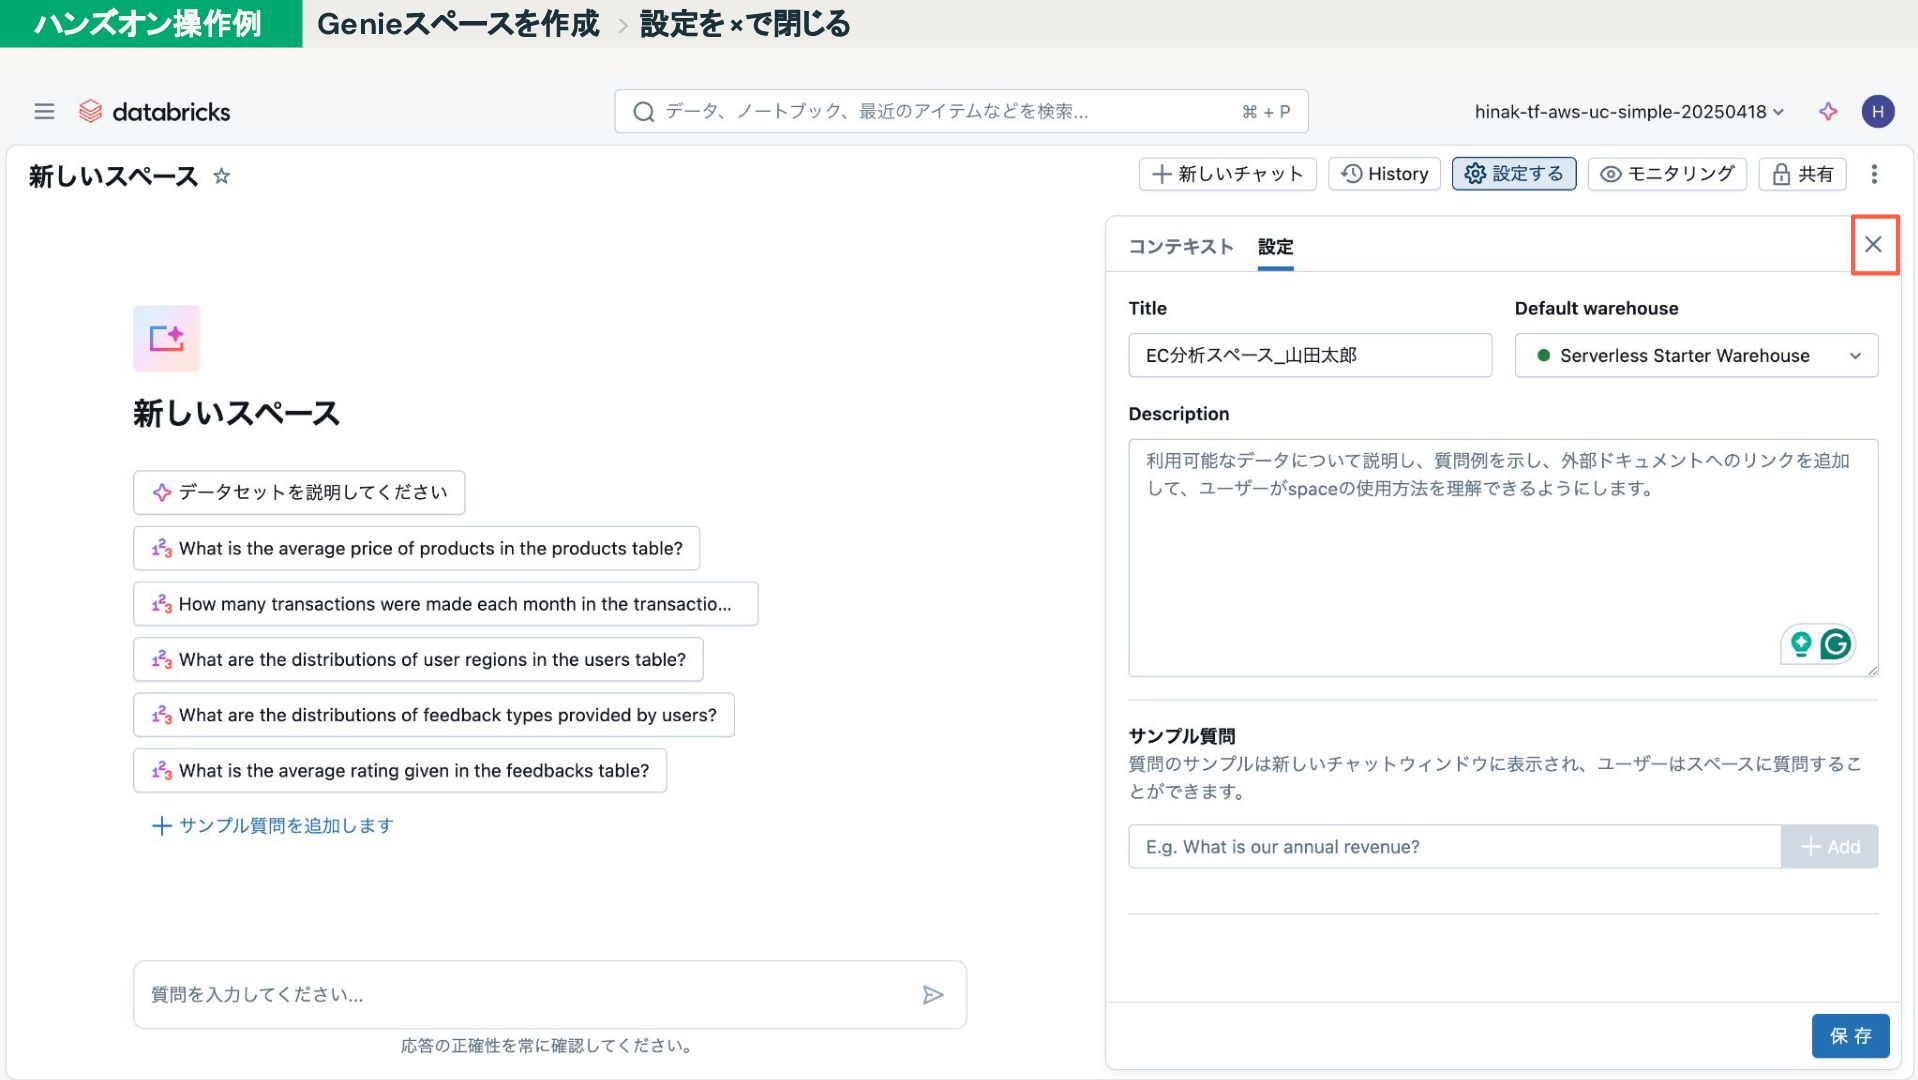Viewport: 1918px width, 1080px height.
Task: Ask distributions of feedback types question
Action: pos(434,715)
